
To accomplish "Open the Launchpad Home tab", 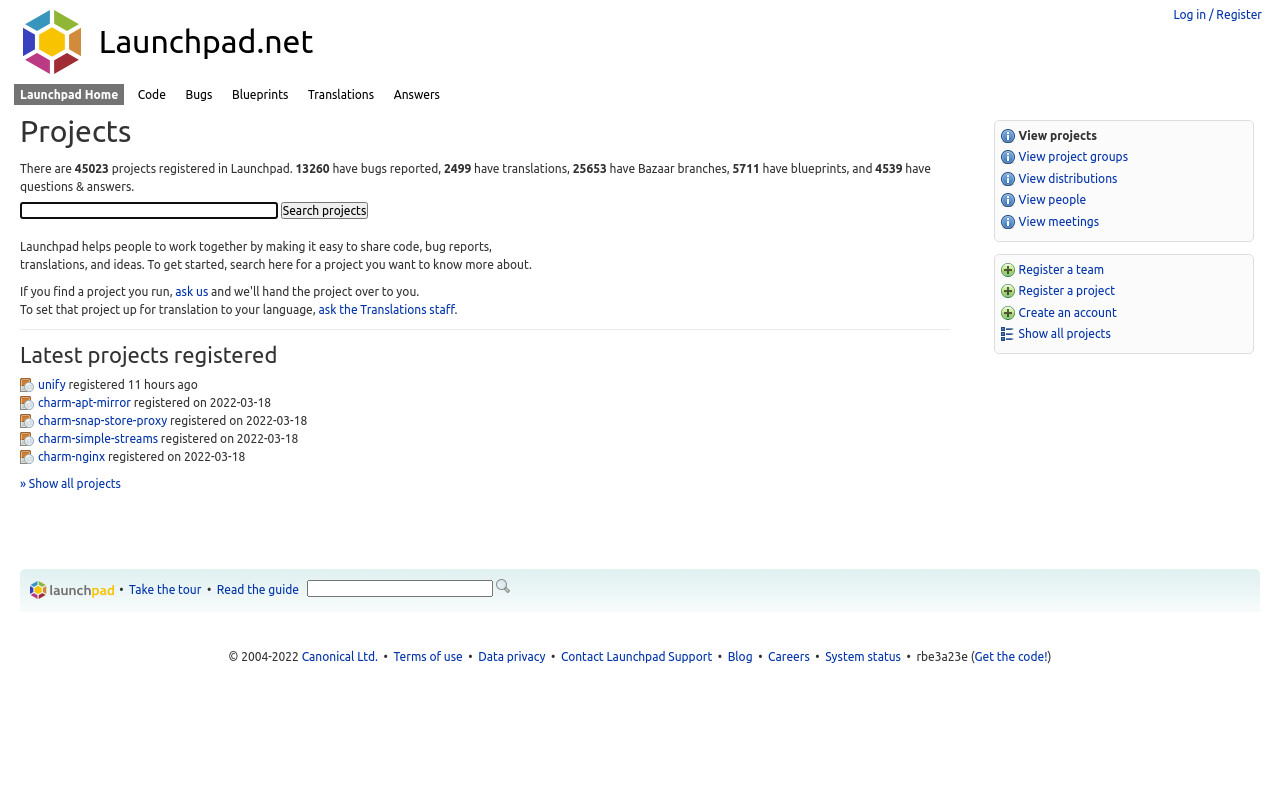I will coord(69,95).
